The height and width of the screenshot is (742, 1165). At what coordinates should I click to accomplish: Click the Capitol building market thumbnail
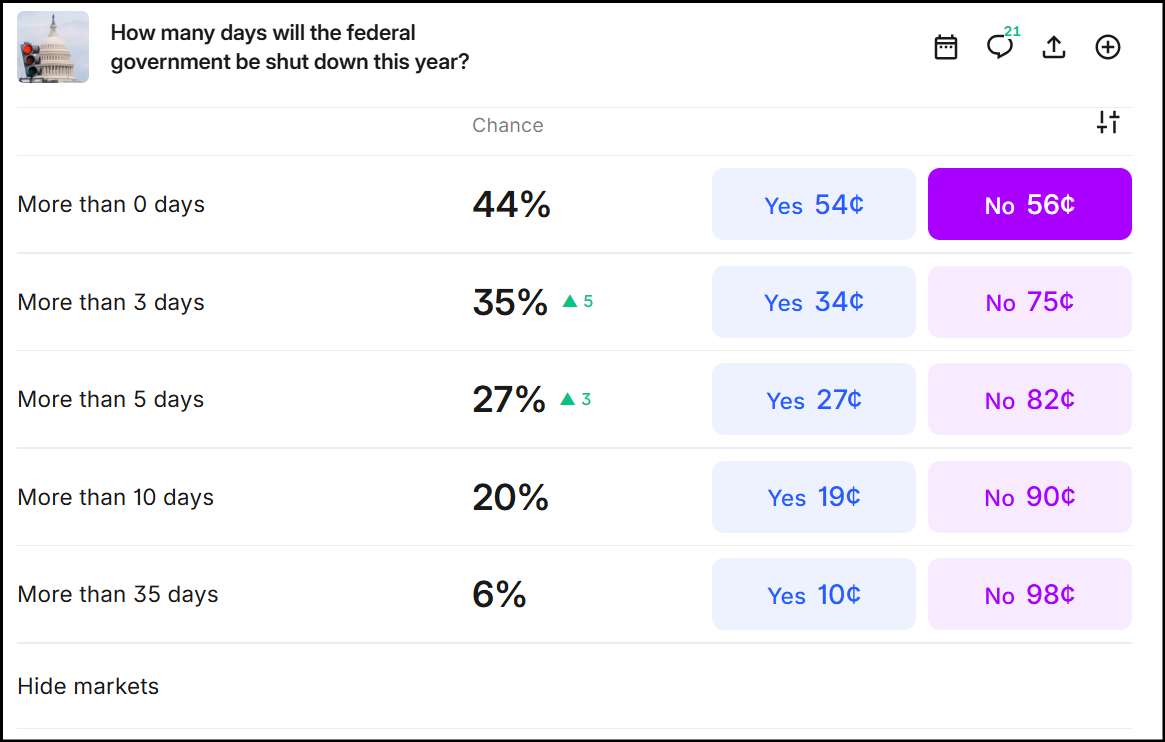click(53, 47)
